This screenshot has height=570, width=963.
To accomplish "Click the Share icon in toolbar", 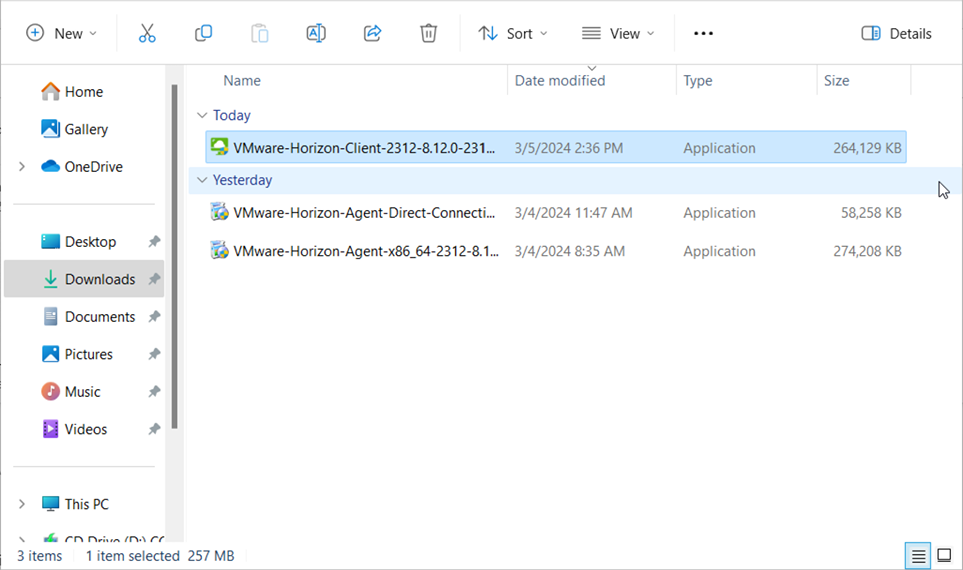I will click(372, 33).
